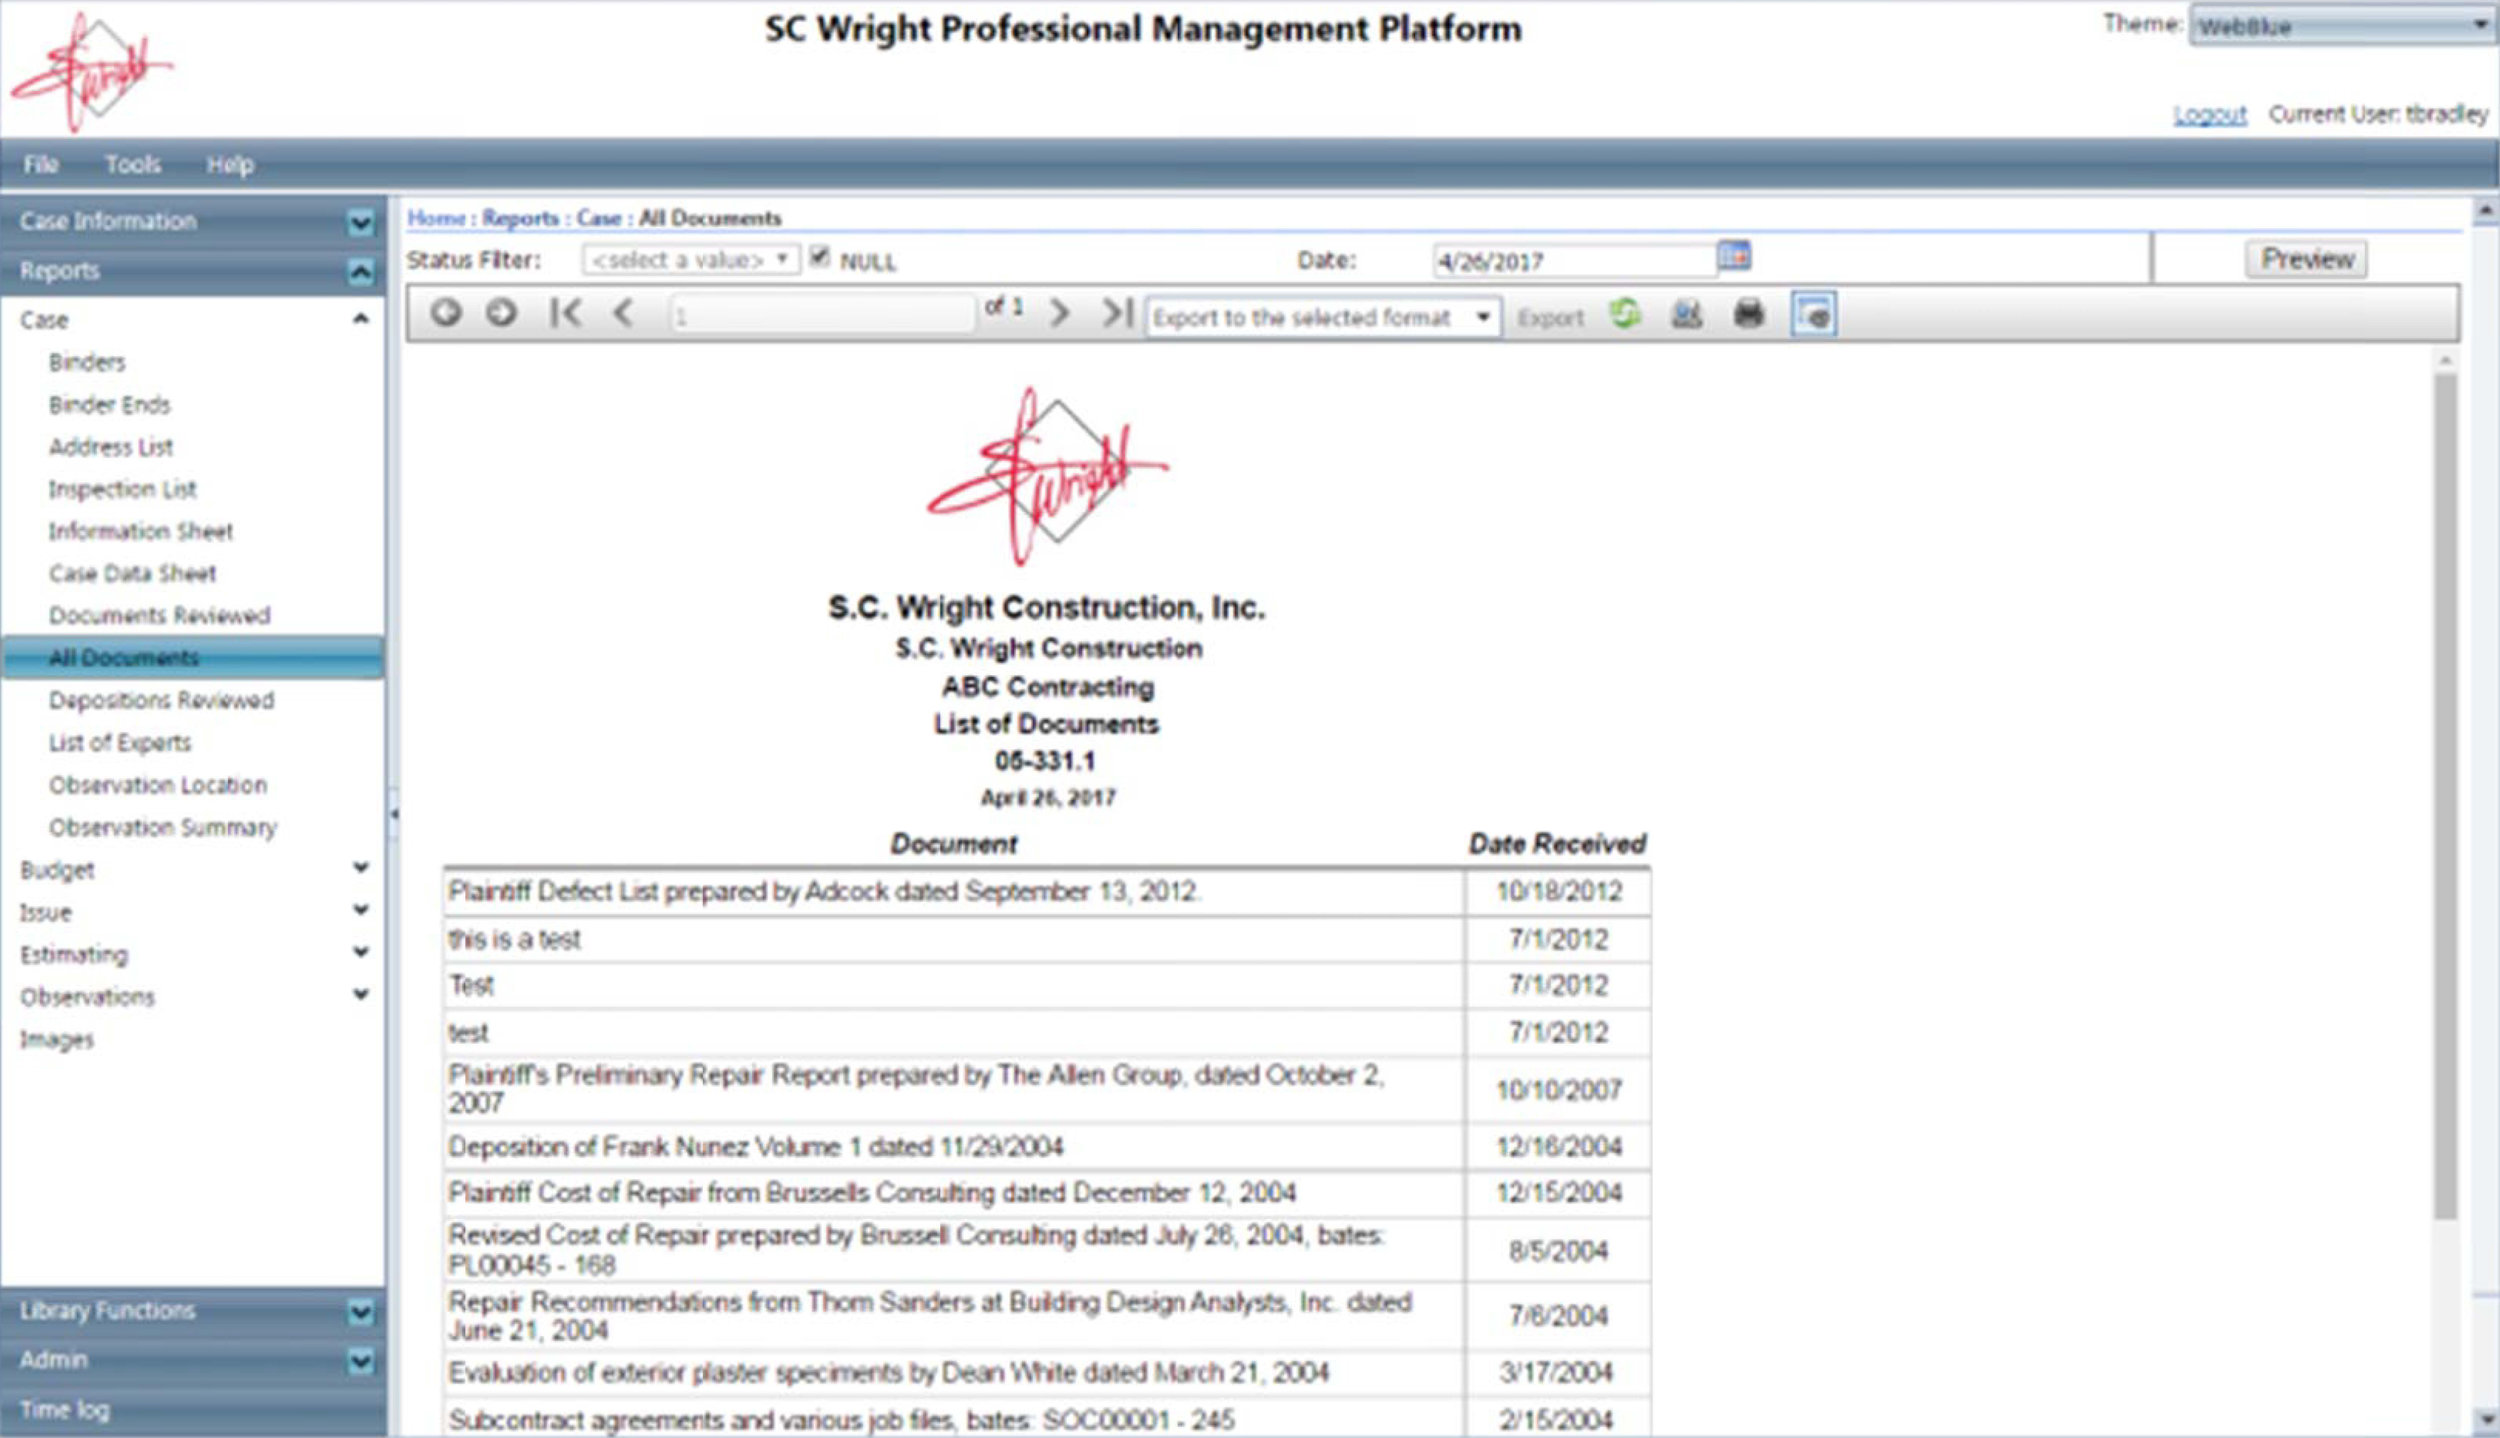Select the highlighted All Documents item

(192, 657)
